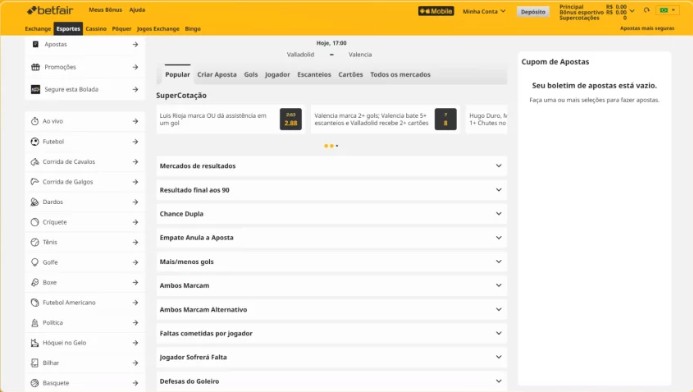Click the refresh balance icon

[x=647, y=10]
